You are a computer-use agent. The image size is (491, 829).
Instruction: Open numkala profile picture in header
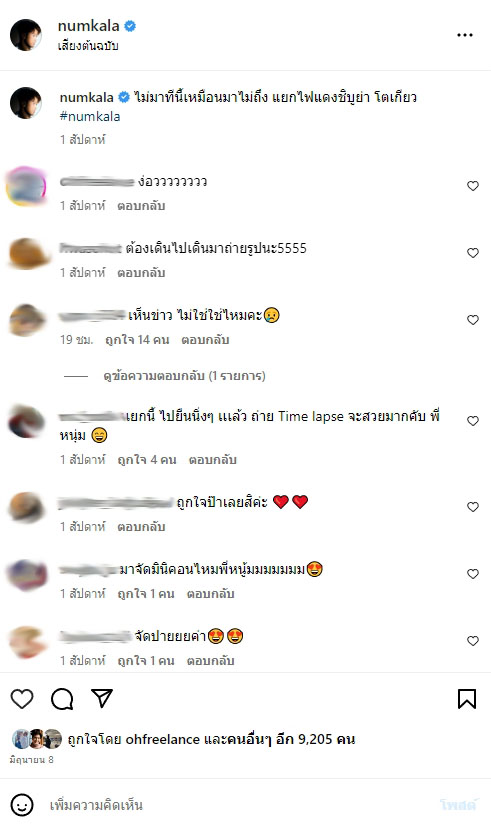pos(26,35)
